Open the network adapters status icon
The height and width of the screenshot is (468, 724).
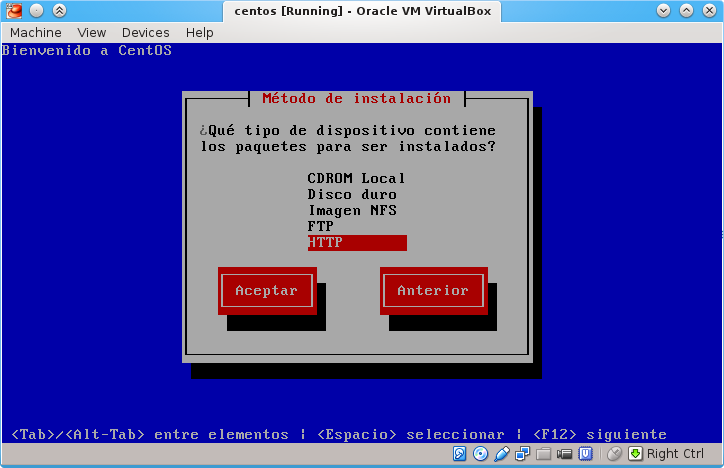coord(523,454)
